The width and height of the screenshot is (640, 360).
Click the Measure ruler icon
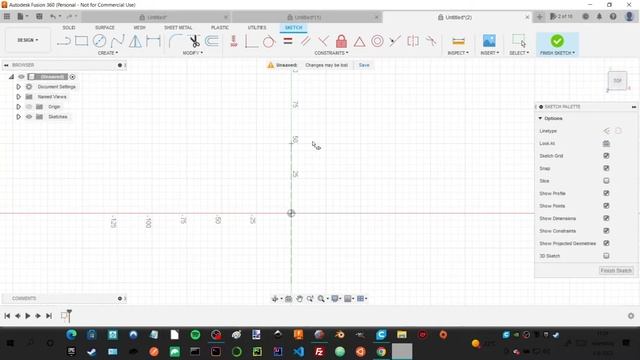tap(458, 41)
